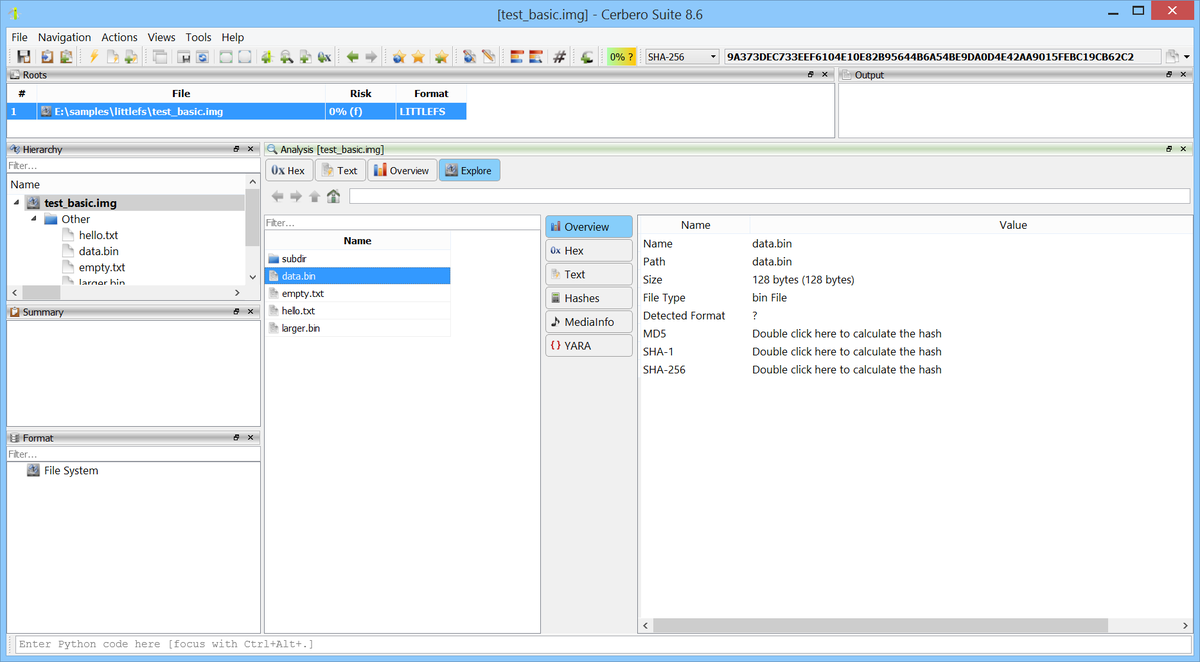This screenshot has height=662, width=1200.
Task: Float the Roots panel with its undock icon
Action: tap(811, 75)
